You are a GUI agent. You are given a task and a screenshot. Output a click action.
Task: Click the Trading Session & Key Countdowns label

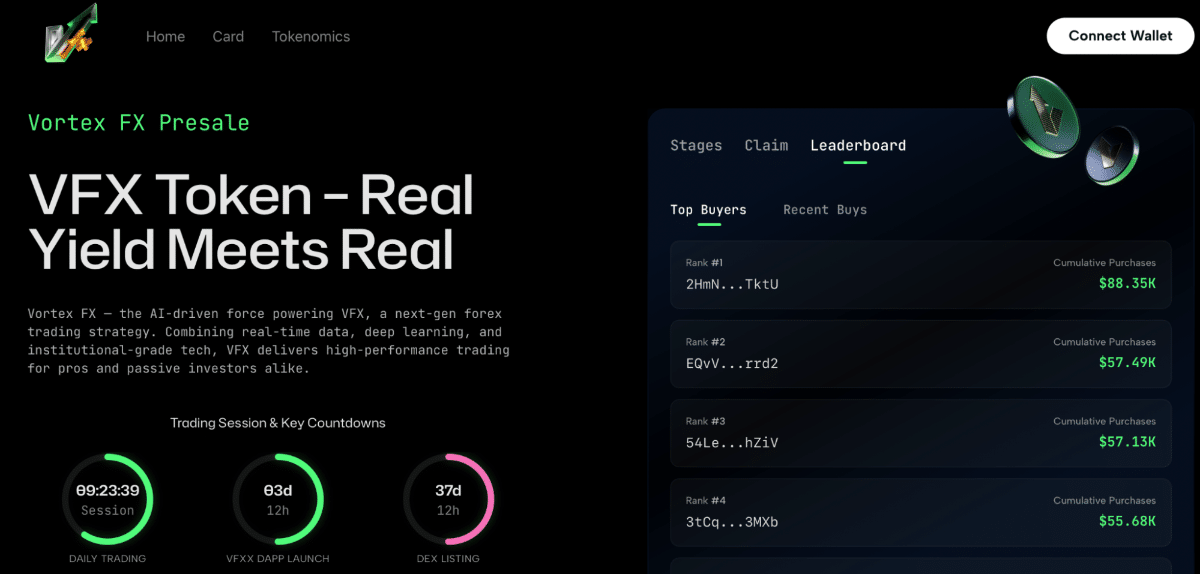278,423
